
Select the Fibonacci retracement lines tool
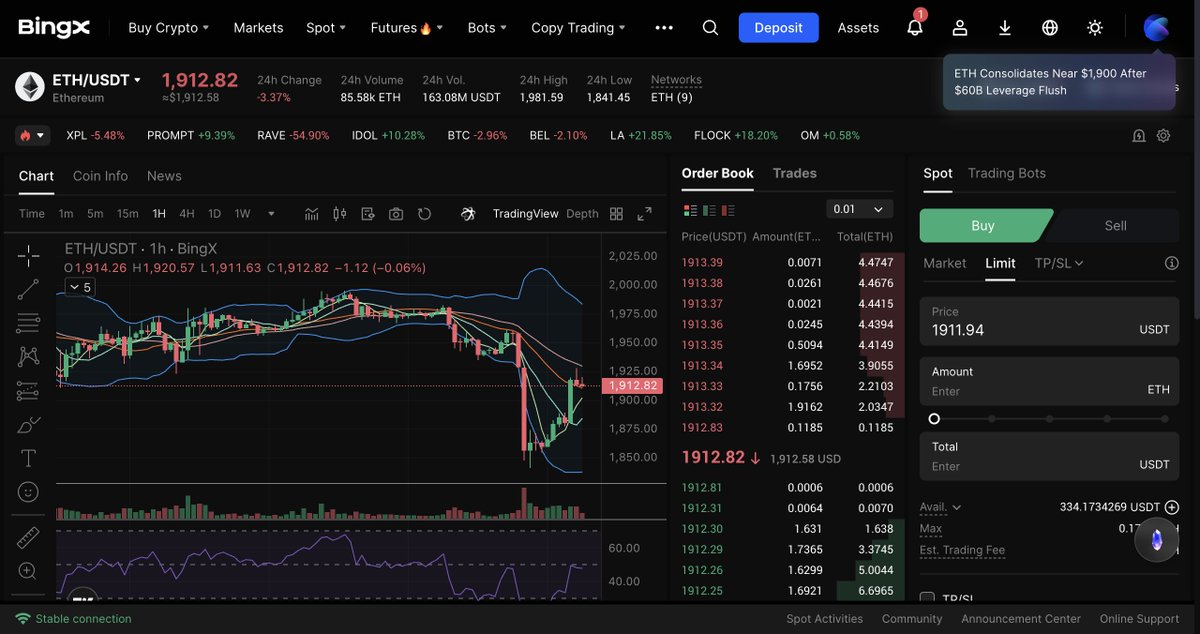(x=28, y=323)
